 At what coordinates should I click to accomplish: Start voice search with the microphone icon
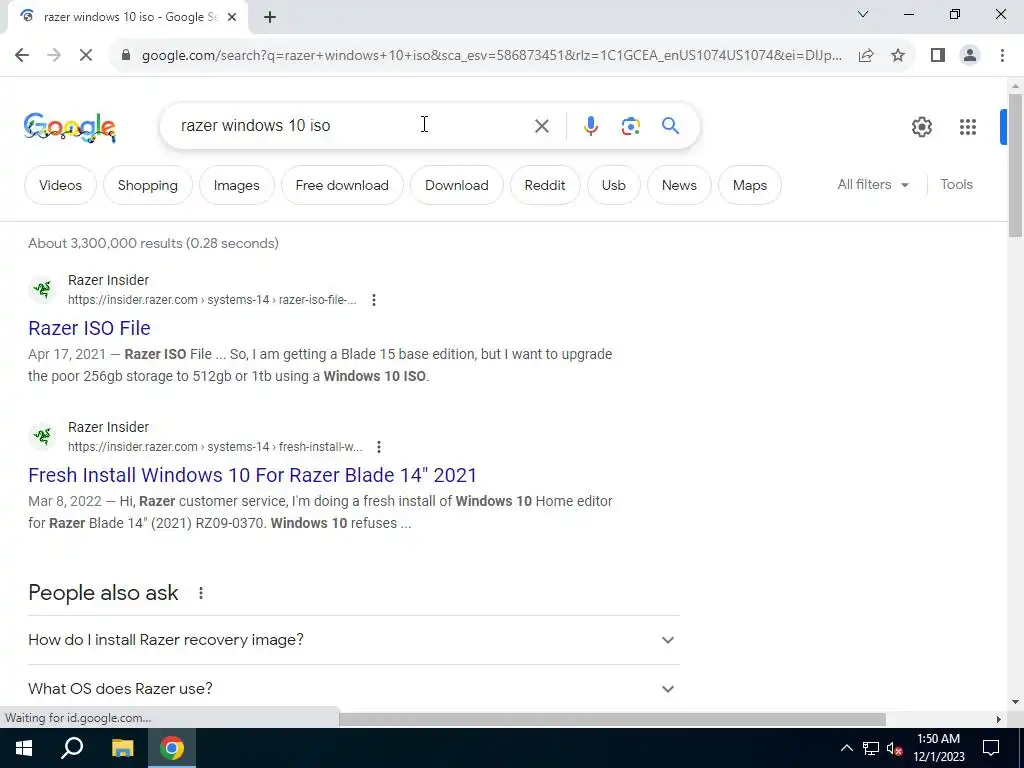point(590,126)
